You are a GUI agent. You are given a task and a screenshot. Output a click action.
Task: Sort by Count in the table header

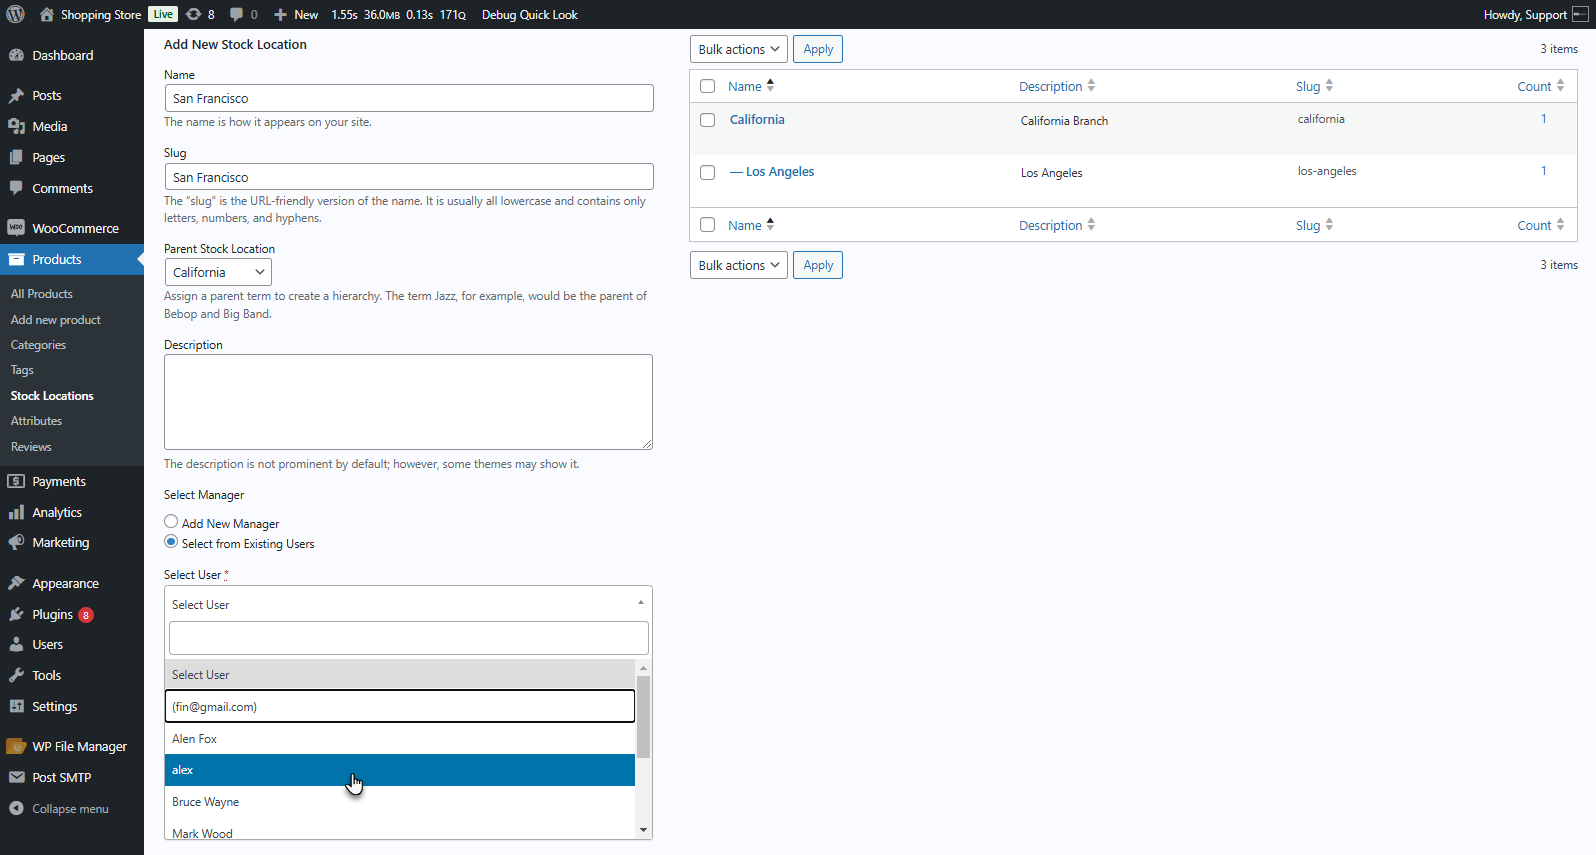click(1540, 86)
